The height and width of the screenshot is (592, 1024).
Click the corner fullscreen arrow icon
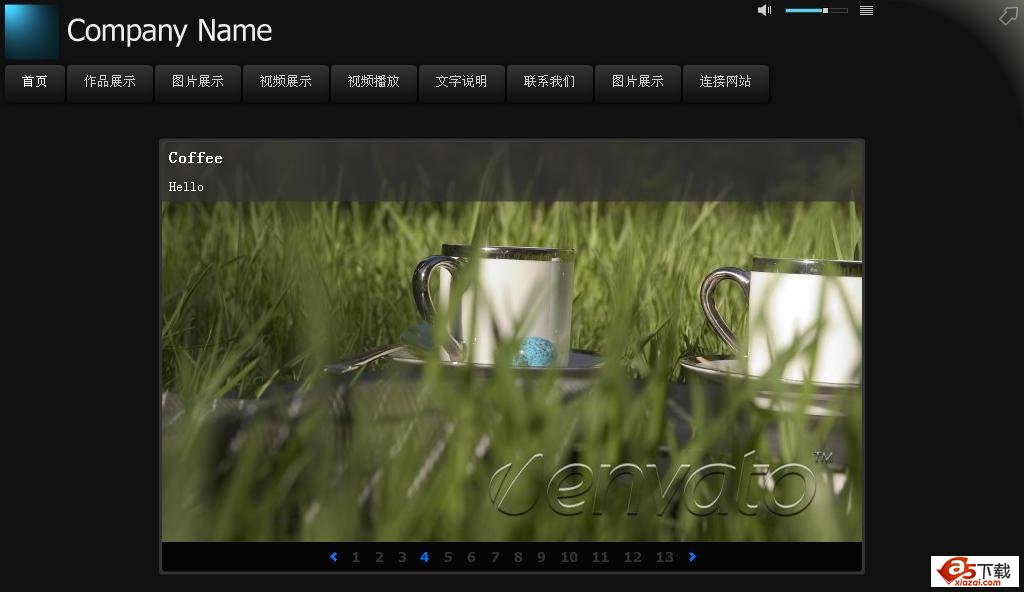point(1008,15)
